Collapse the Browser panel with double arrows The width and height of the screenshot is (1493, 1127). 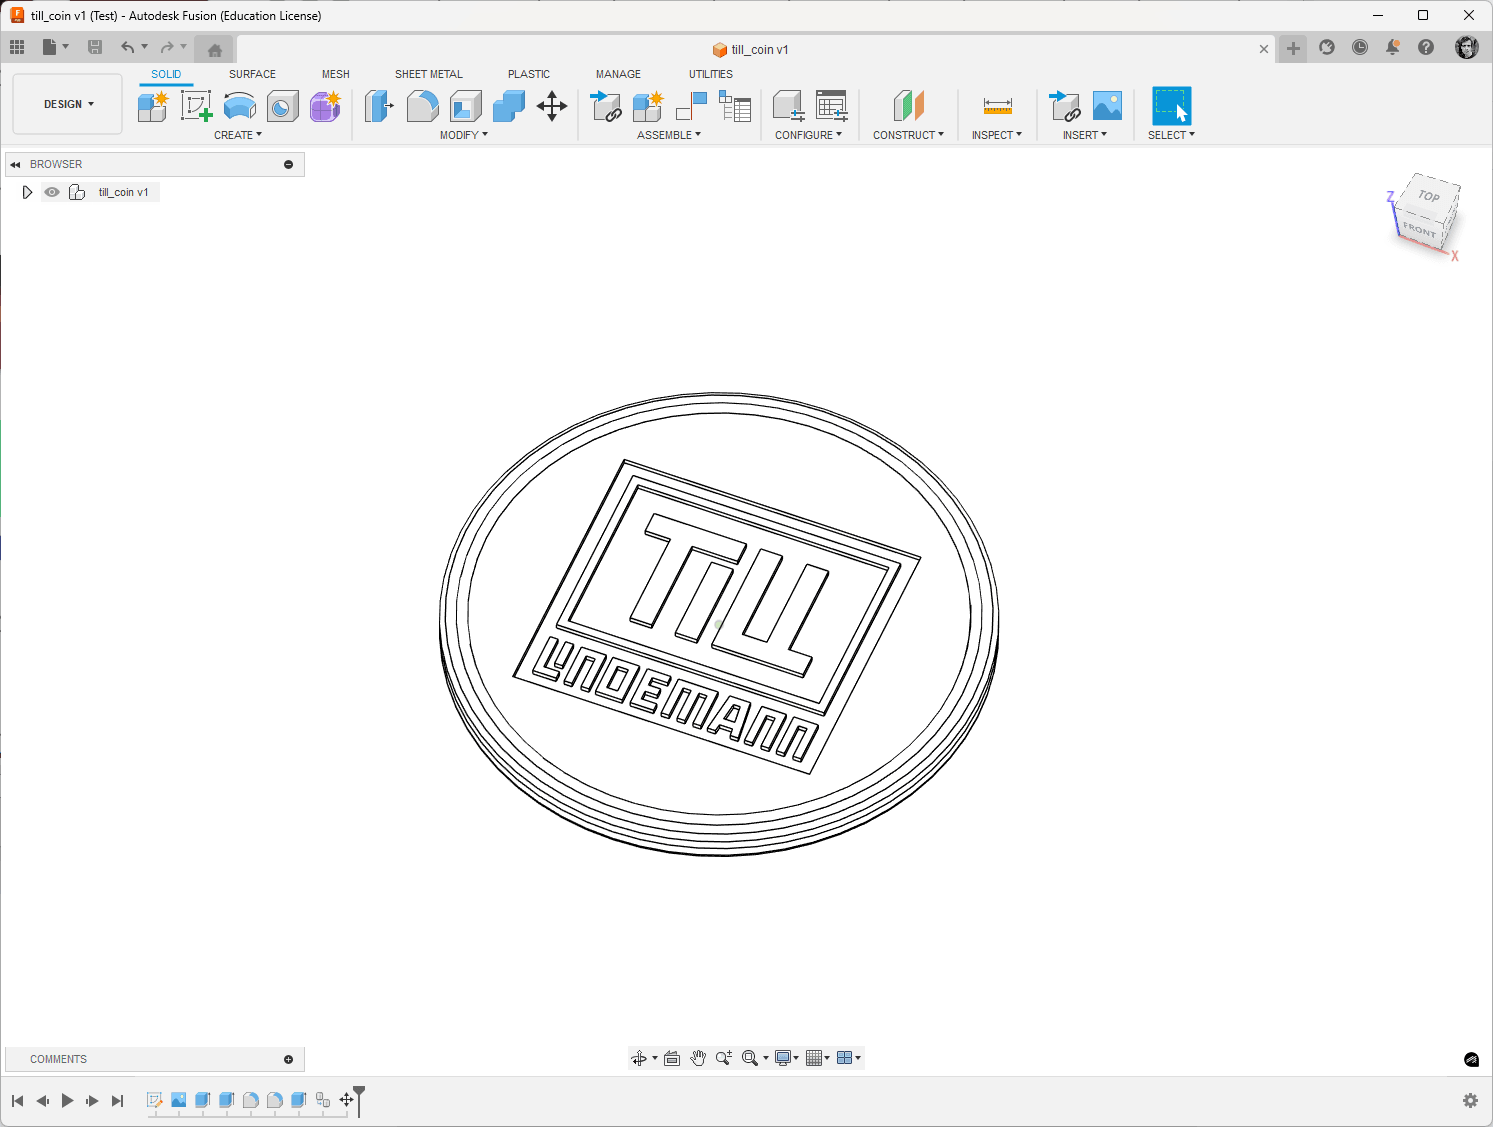click(15, 164)
